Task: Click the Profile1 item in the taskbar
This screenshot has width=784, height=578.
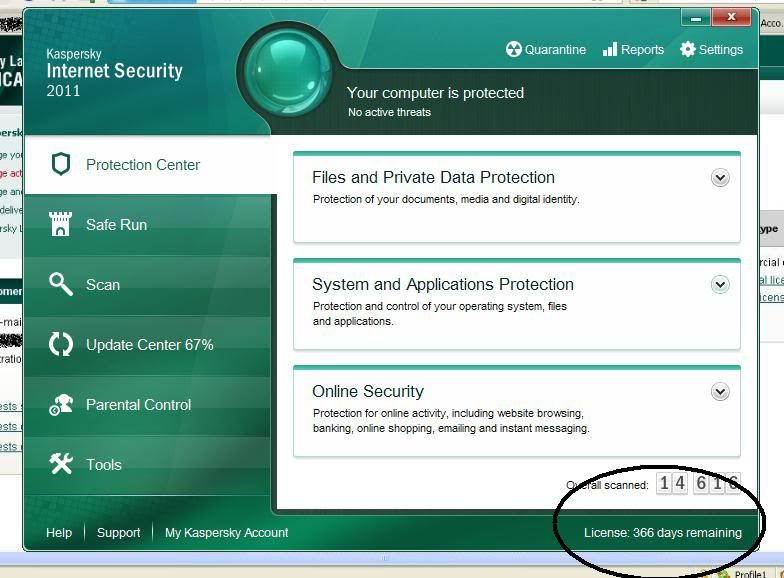Action: click(x=742, y=573)
